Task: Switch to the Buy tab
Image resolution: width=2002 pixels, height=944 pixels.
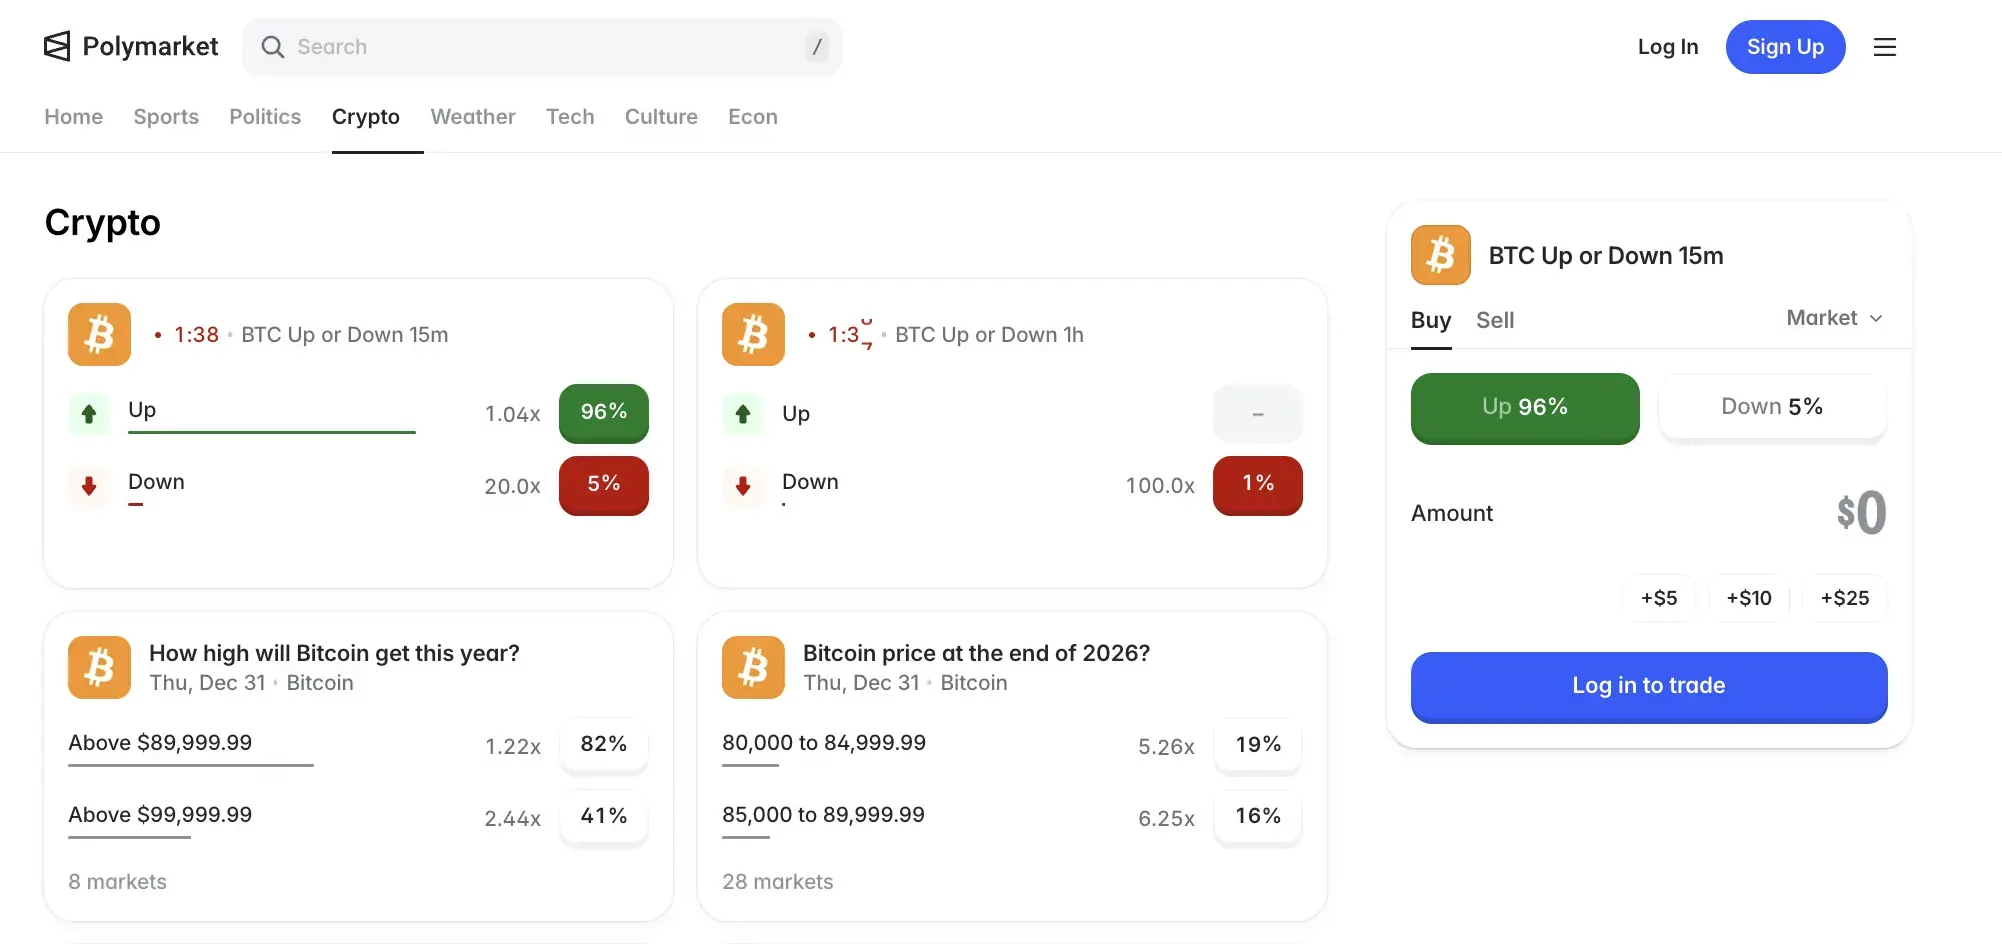Action: (x=1431, y=320)
